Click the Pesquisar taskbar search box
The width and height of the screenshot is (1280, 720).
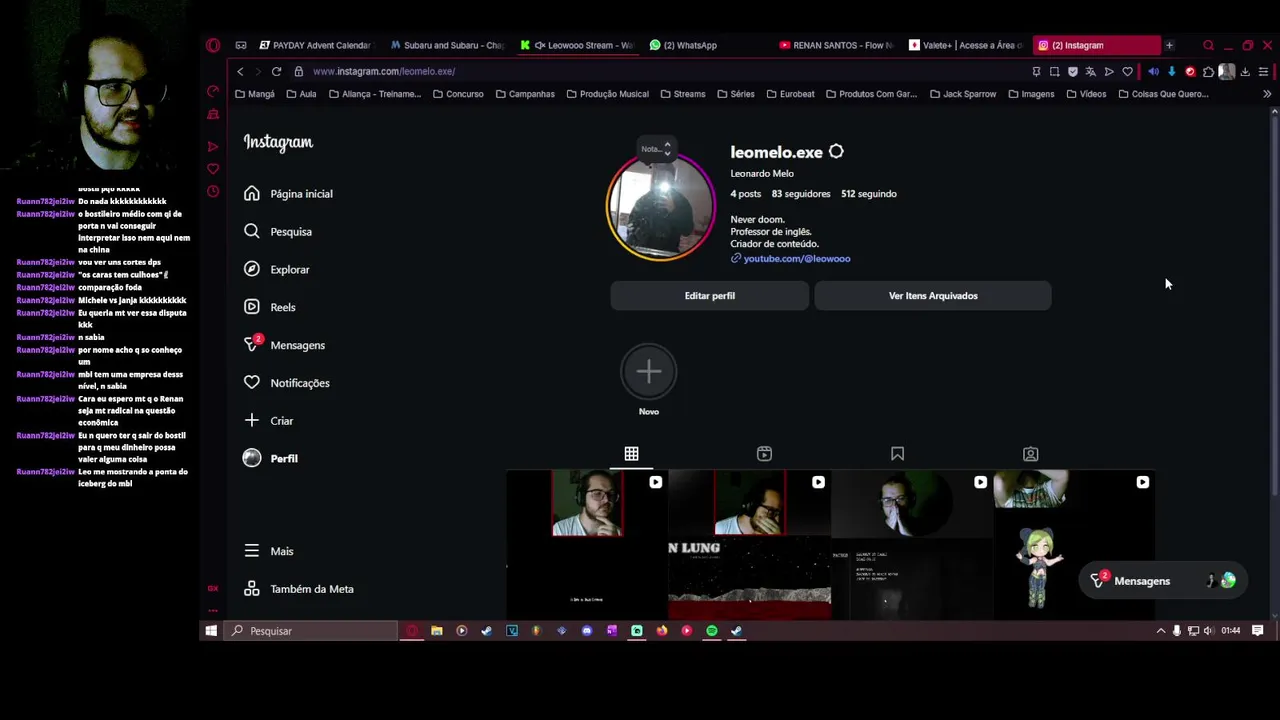(x=312, y=631)
